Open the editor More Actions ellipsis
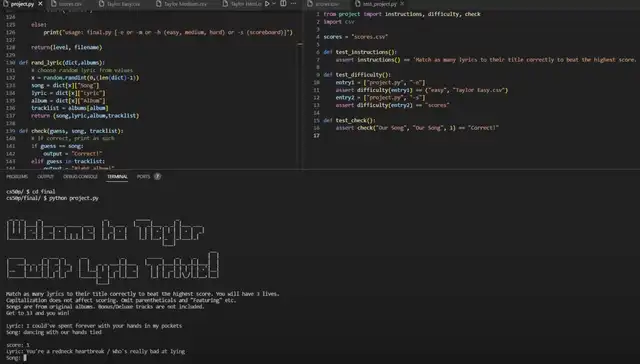640x364 pixels. coord(293,4)
